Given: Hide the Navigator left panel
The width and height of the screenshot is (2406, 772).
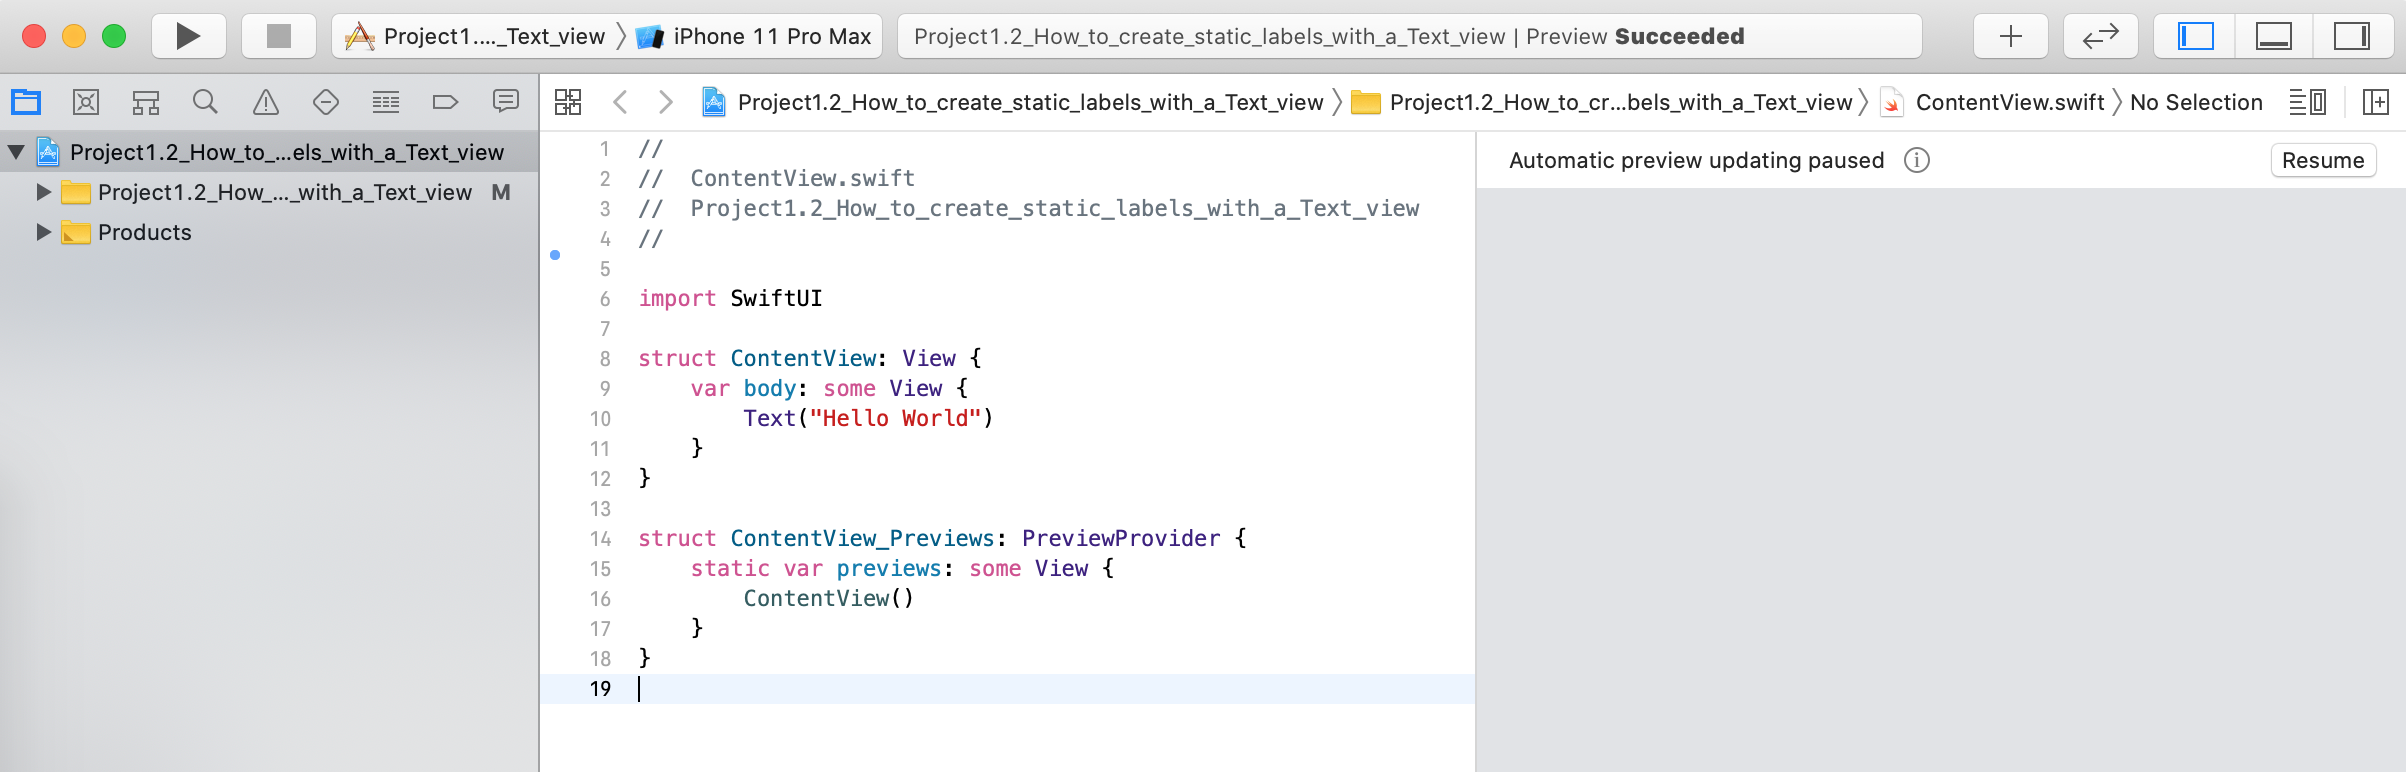Looking at the screenshot, I should click(x=2196, y=37).
